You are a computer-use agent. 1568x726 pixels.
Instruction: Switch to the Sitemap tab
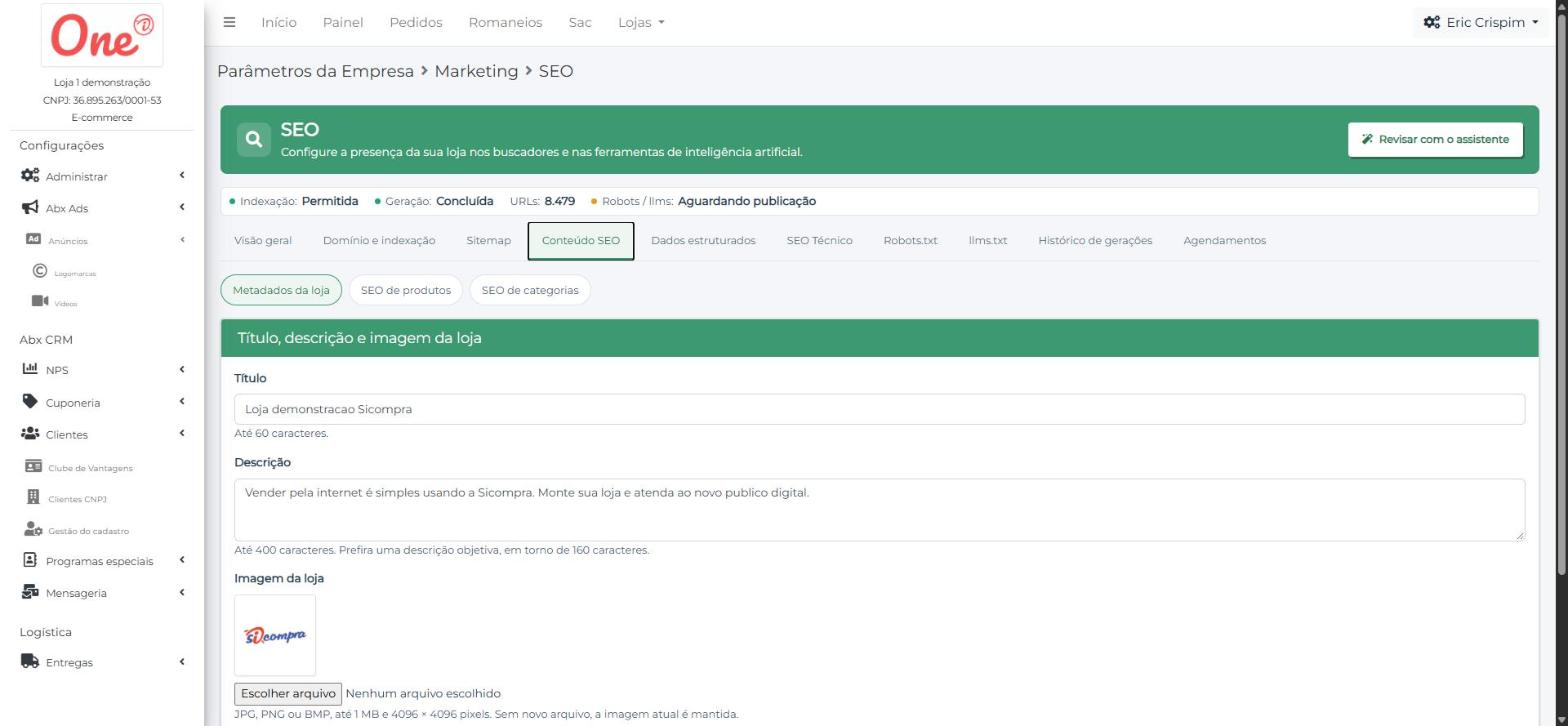(x=488, y=240)
